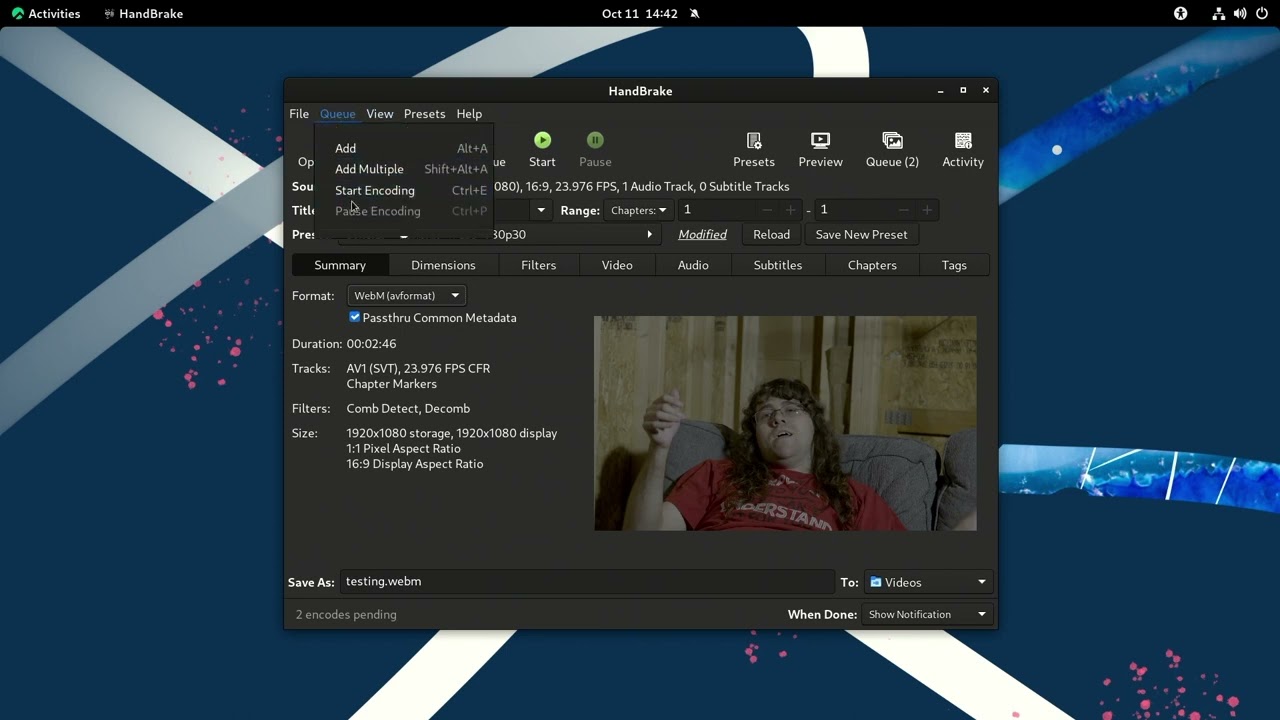Click the Modified preset label
The height and width of the screenshot is (720, 1280).
tap(702, 235)
